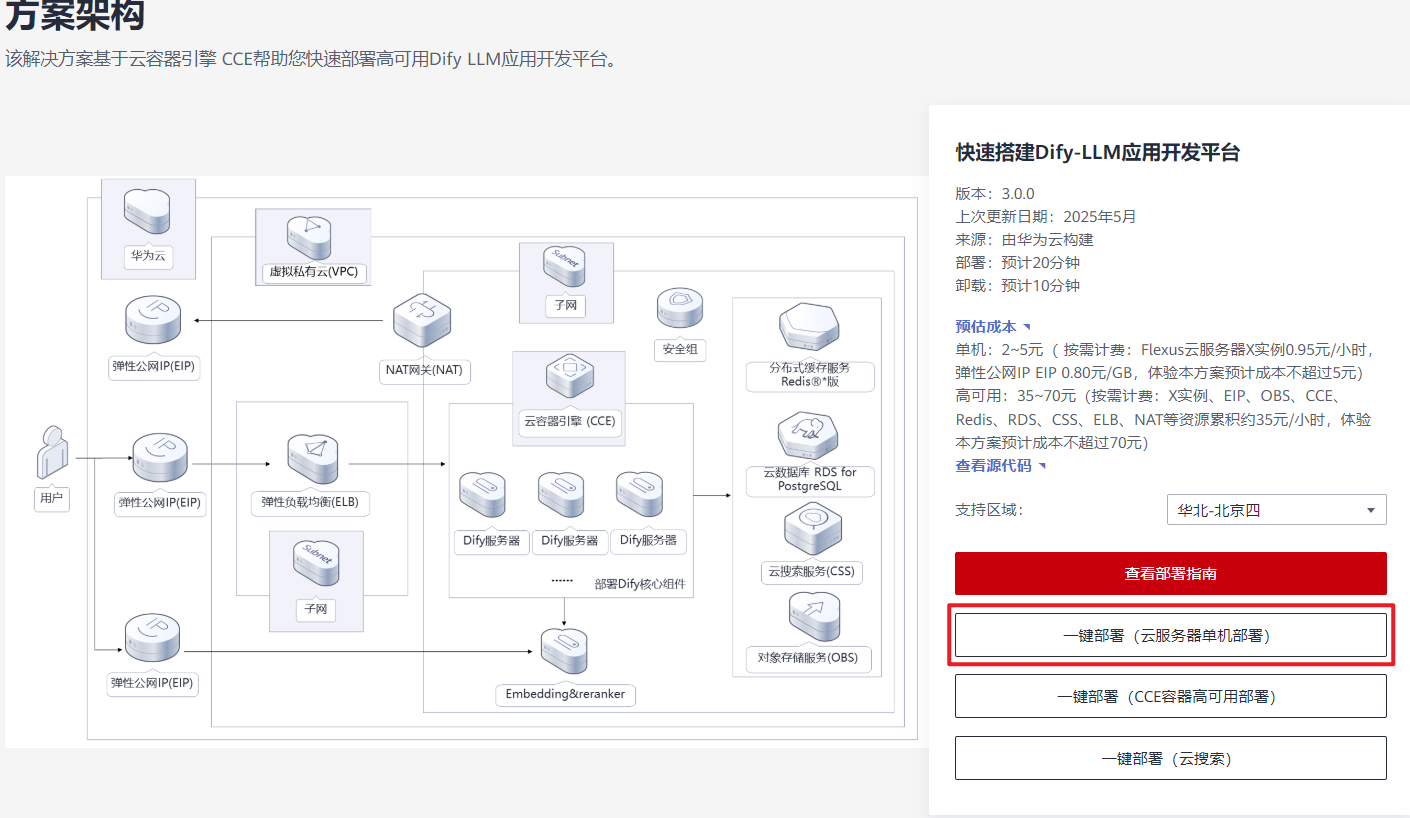Select the 弹性负载均衡(ELB) icon
Screen dimensions: 1410x818
click(x=312, y=460)
